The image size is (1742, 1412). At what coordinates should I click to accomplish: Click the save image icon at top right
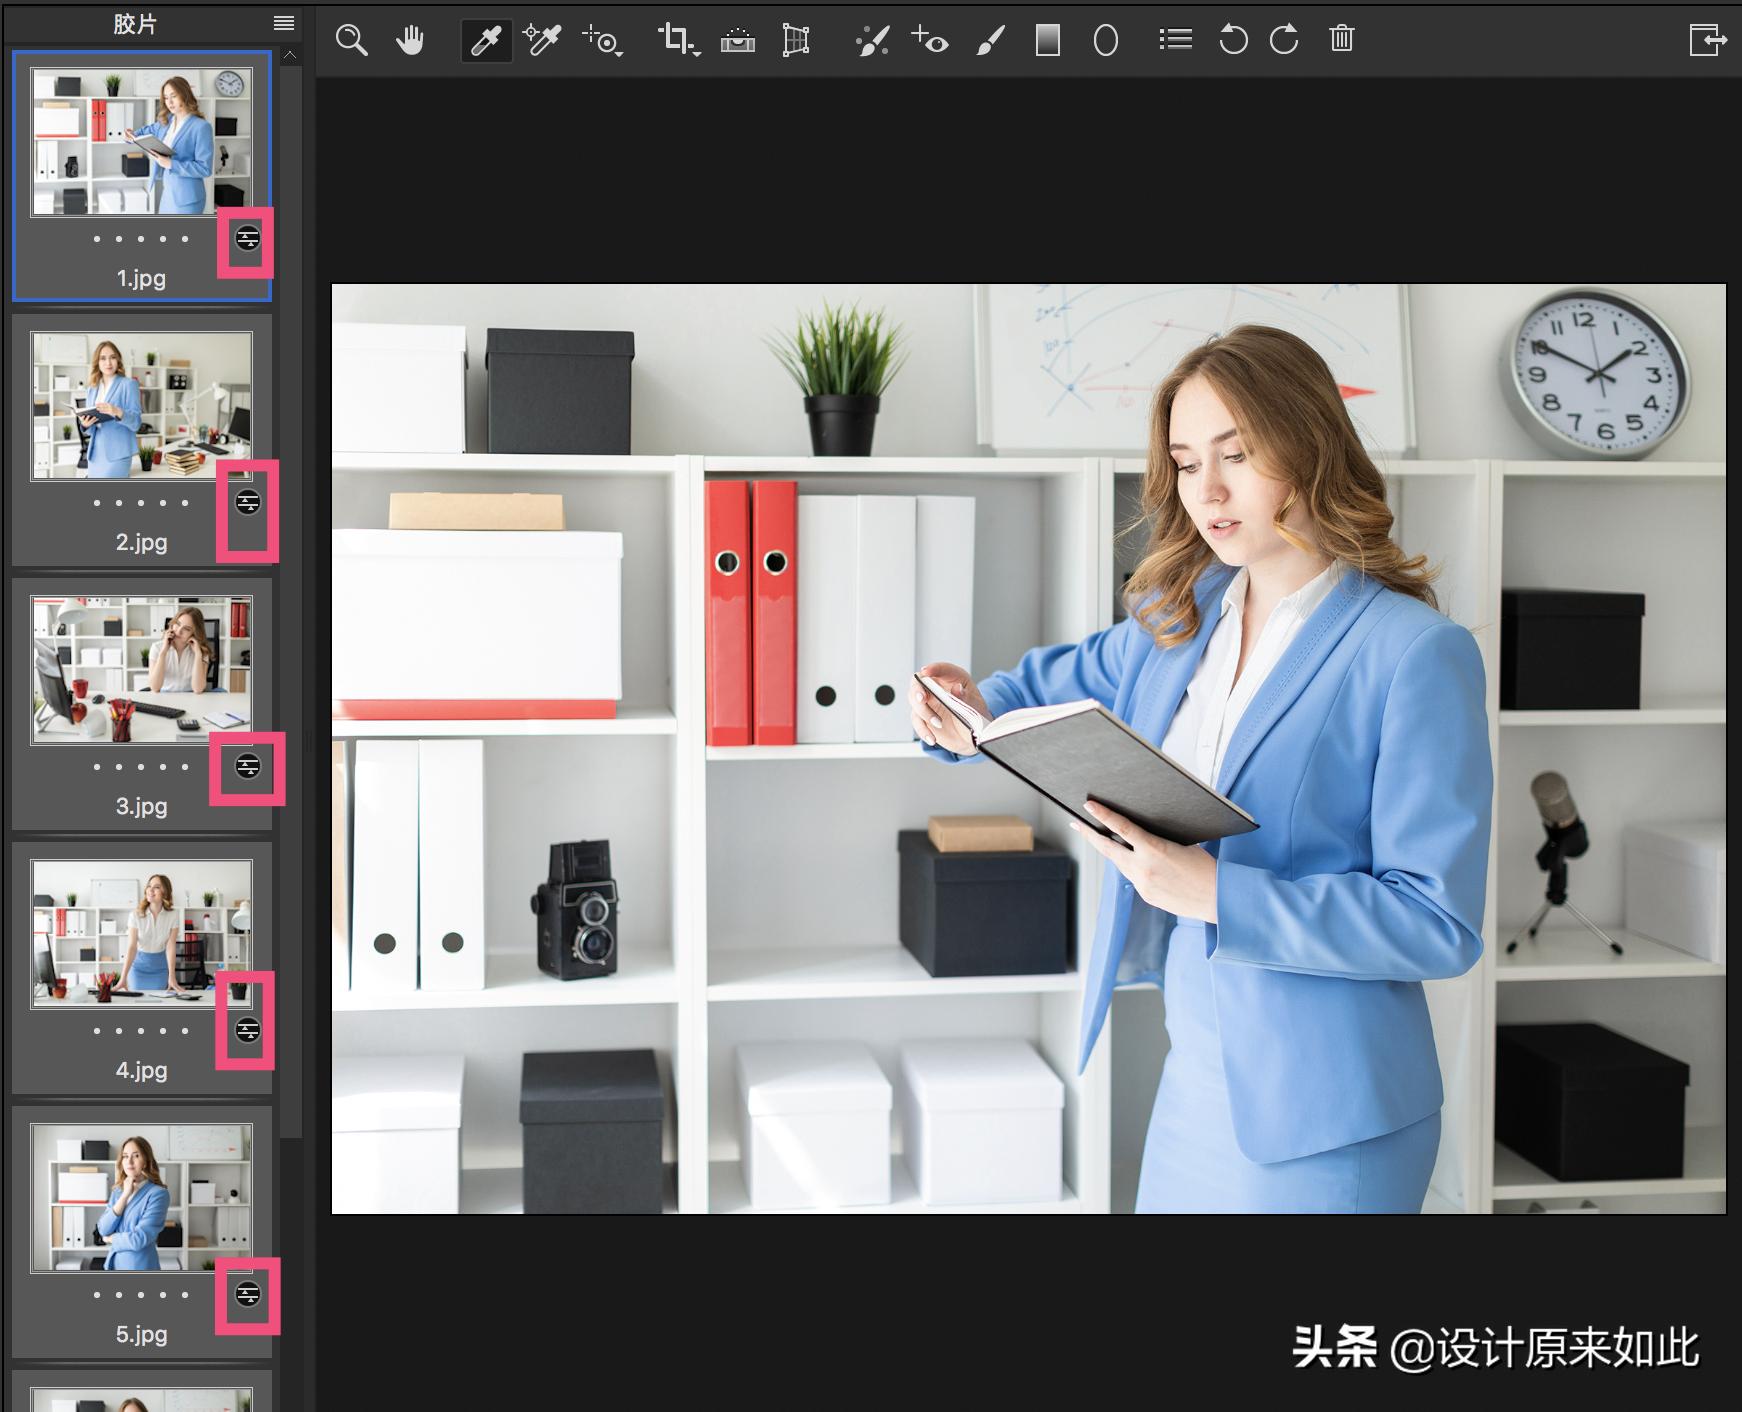tap(1708, 40)
